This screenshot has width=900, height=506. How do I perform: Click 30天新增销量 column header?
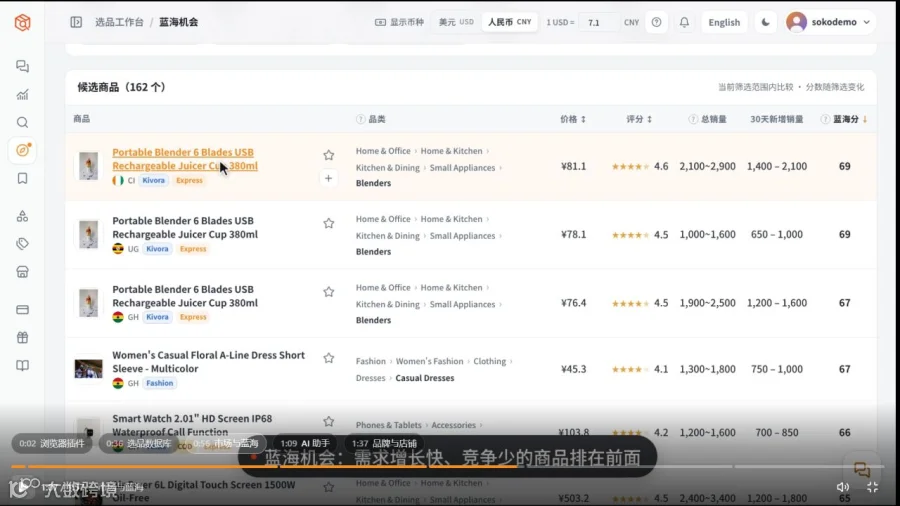tap(777, 119)
